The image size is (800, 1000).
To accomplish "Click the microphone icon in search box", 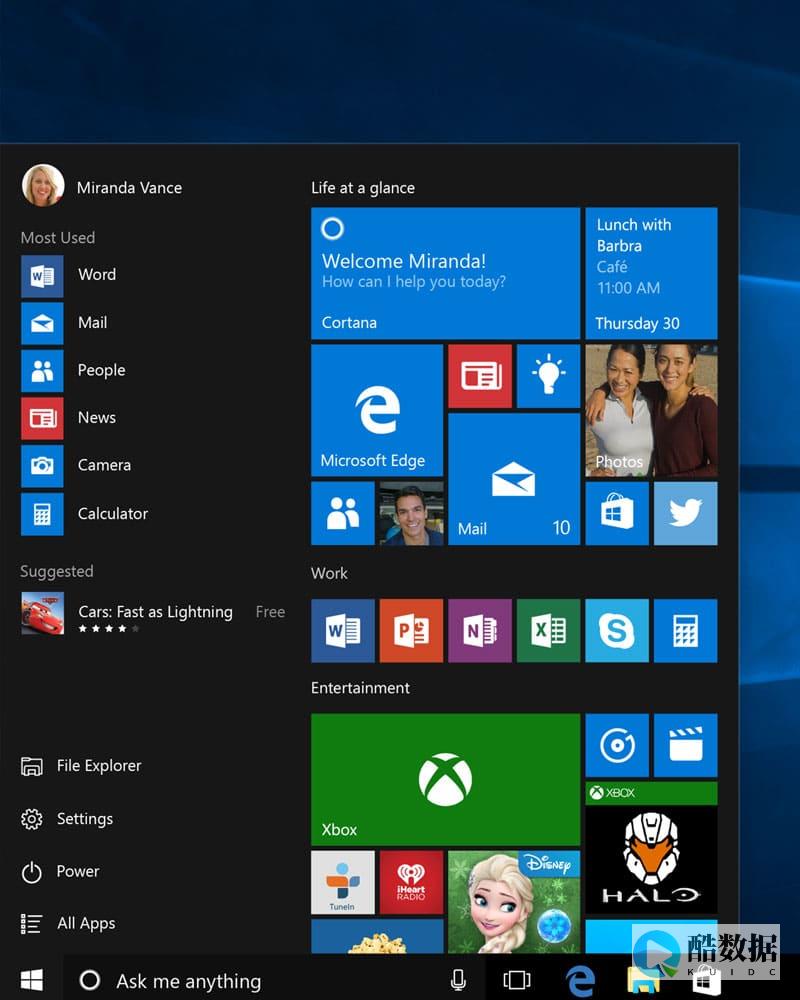I will click(x=458, y=980).
